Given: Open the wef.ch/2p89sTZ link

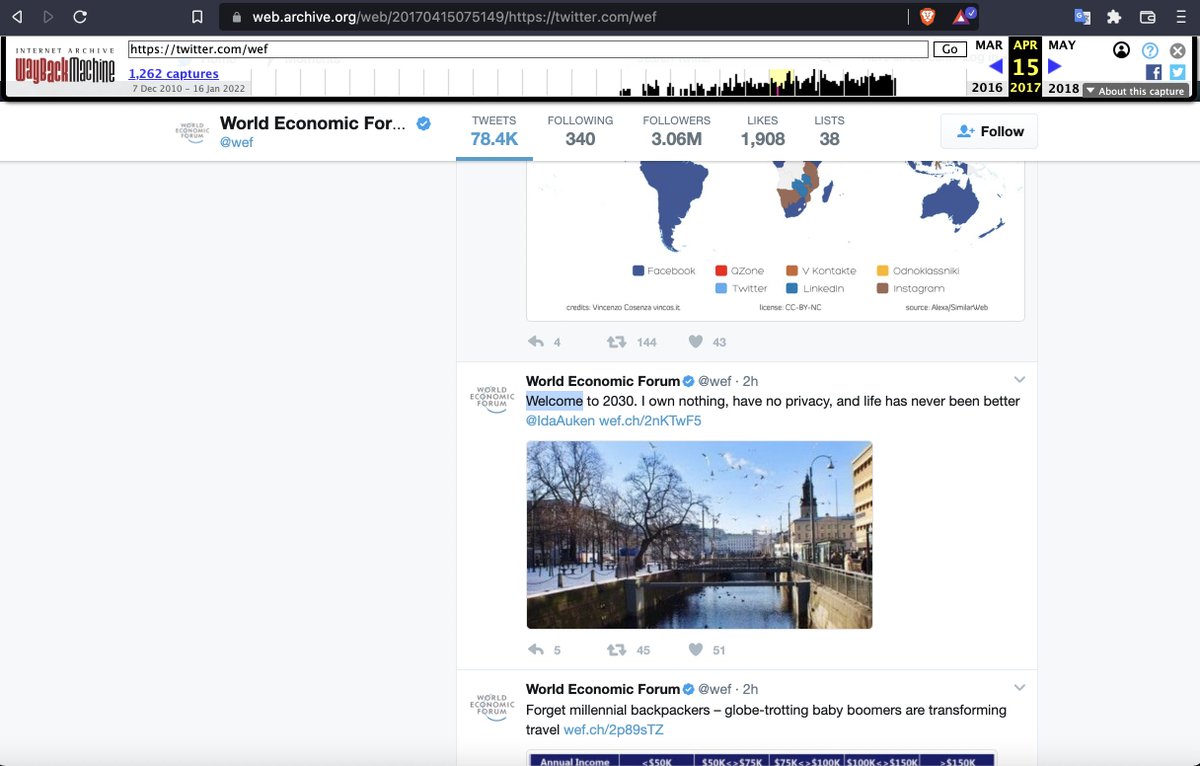Looking at the screenshot, I should 613,730.
